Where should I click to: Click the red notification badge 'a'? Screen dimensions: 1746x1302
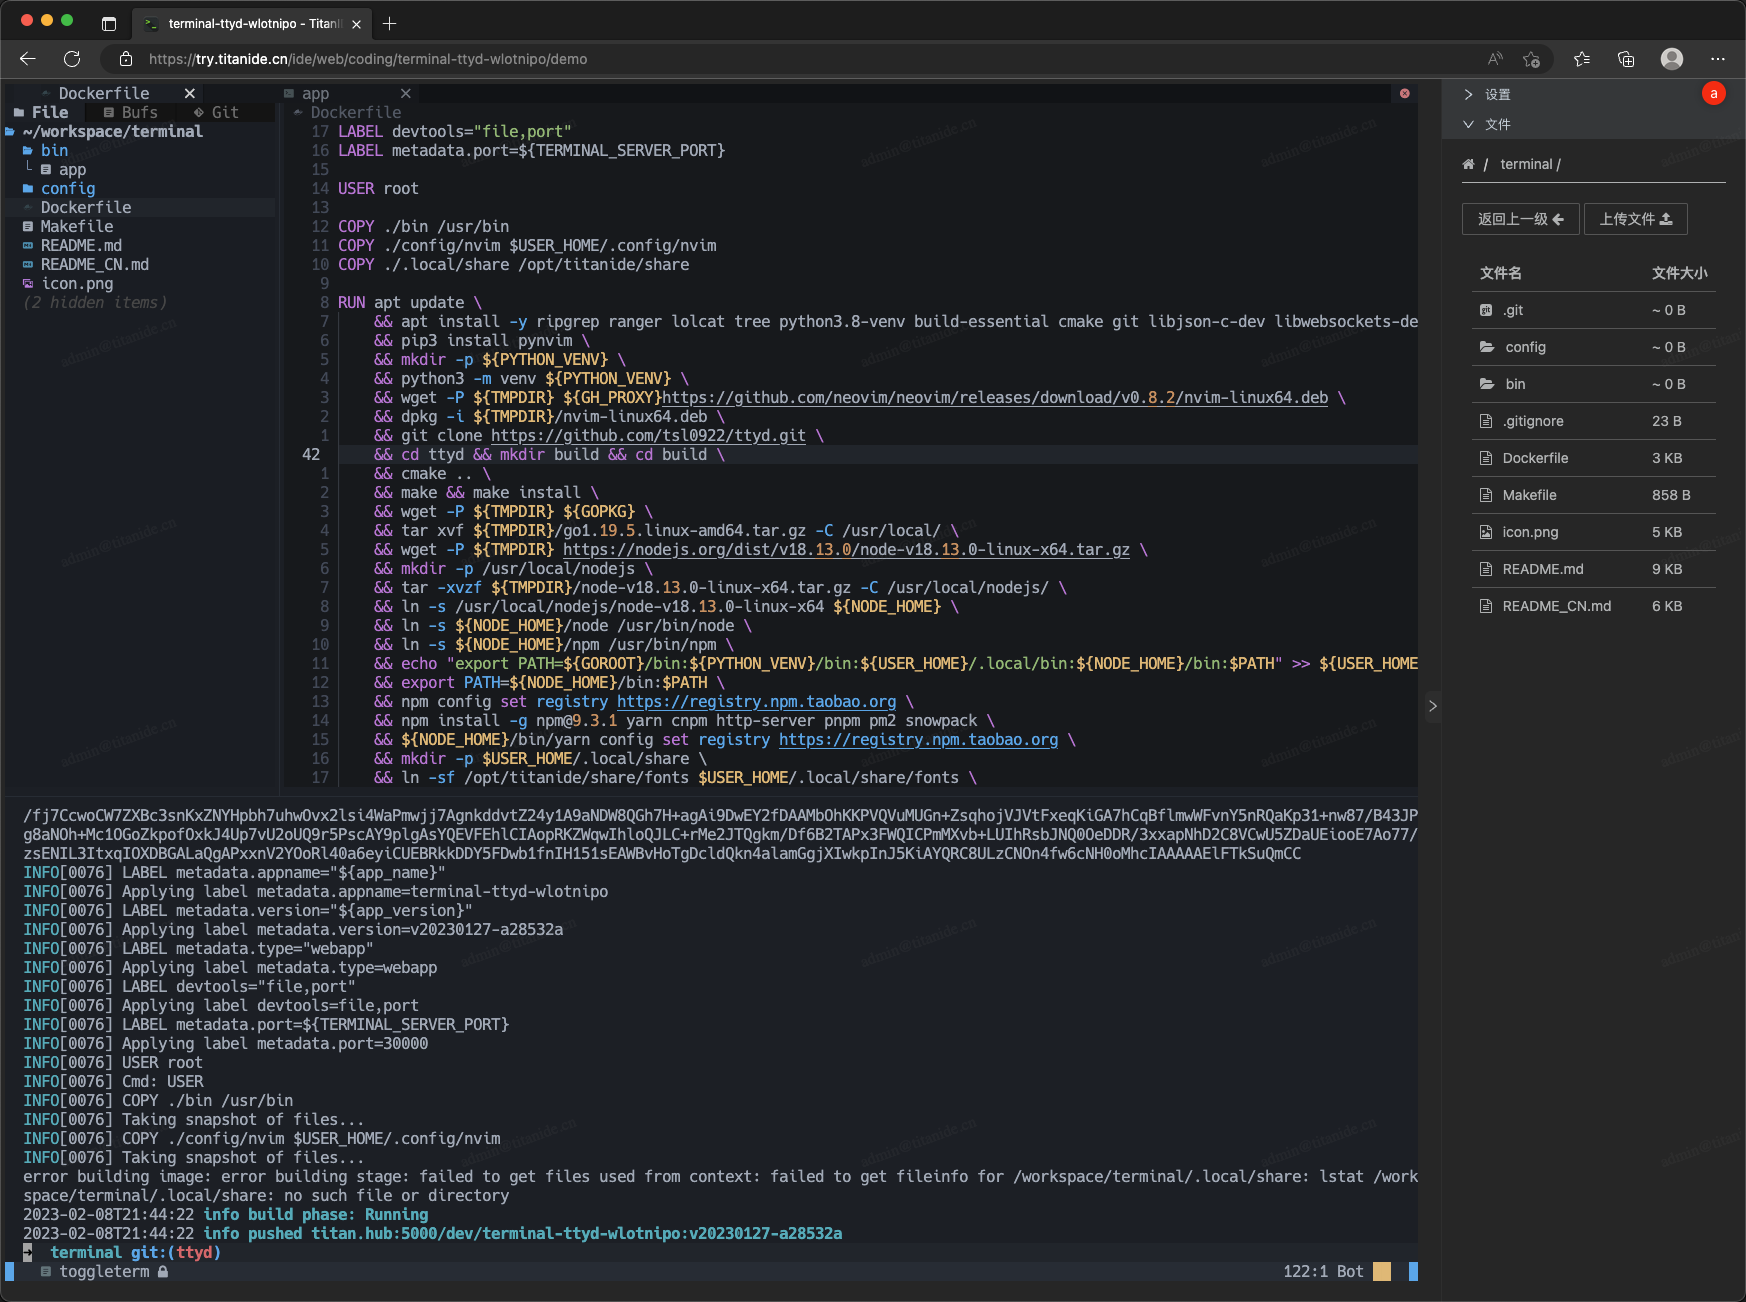[x=1713, y=93]
